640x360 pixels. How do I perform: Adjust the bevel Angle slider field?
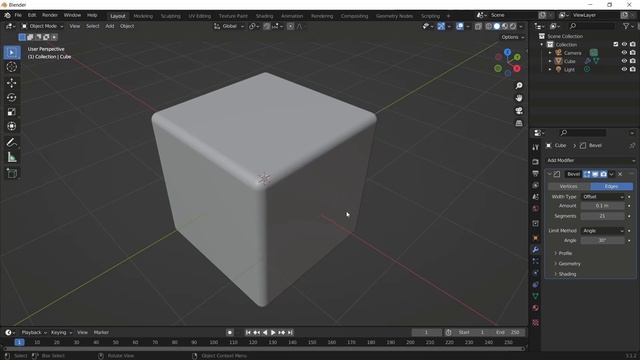tap(602, 240)
